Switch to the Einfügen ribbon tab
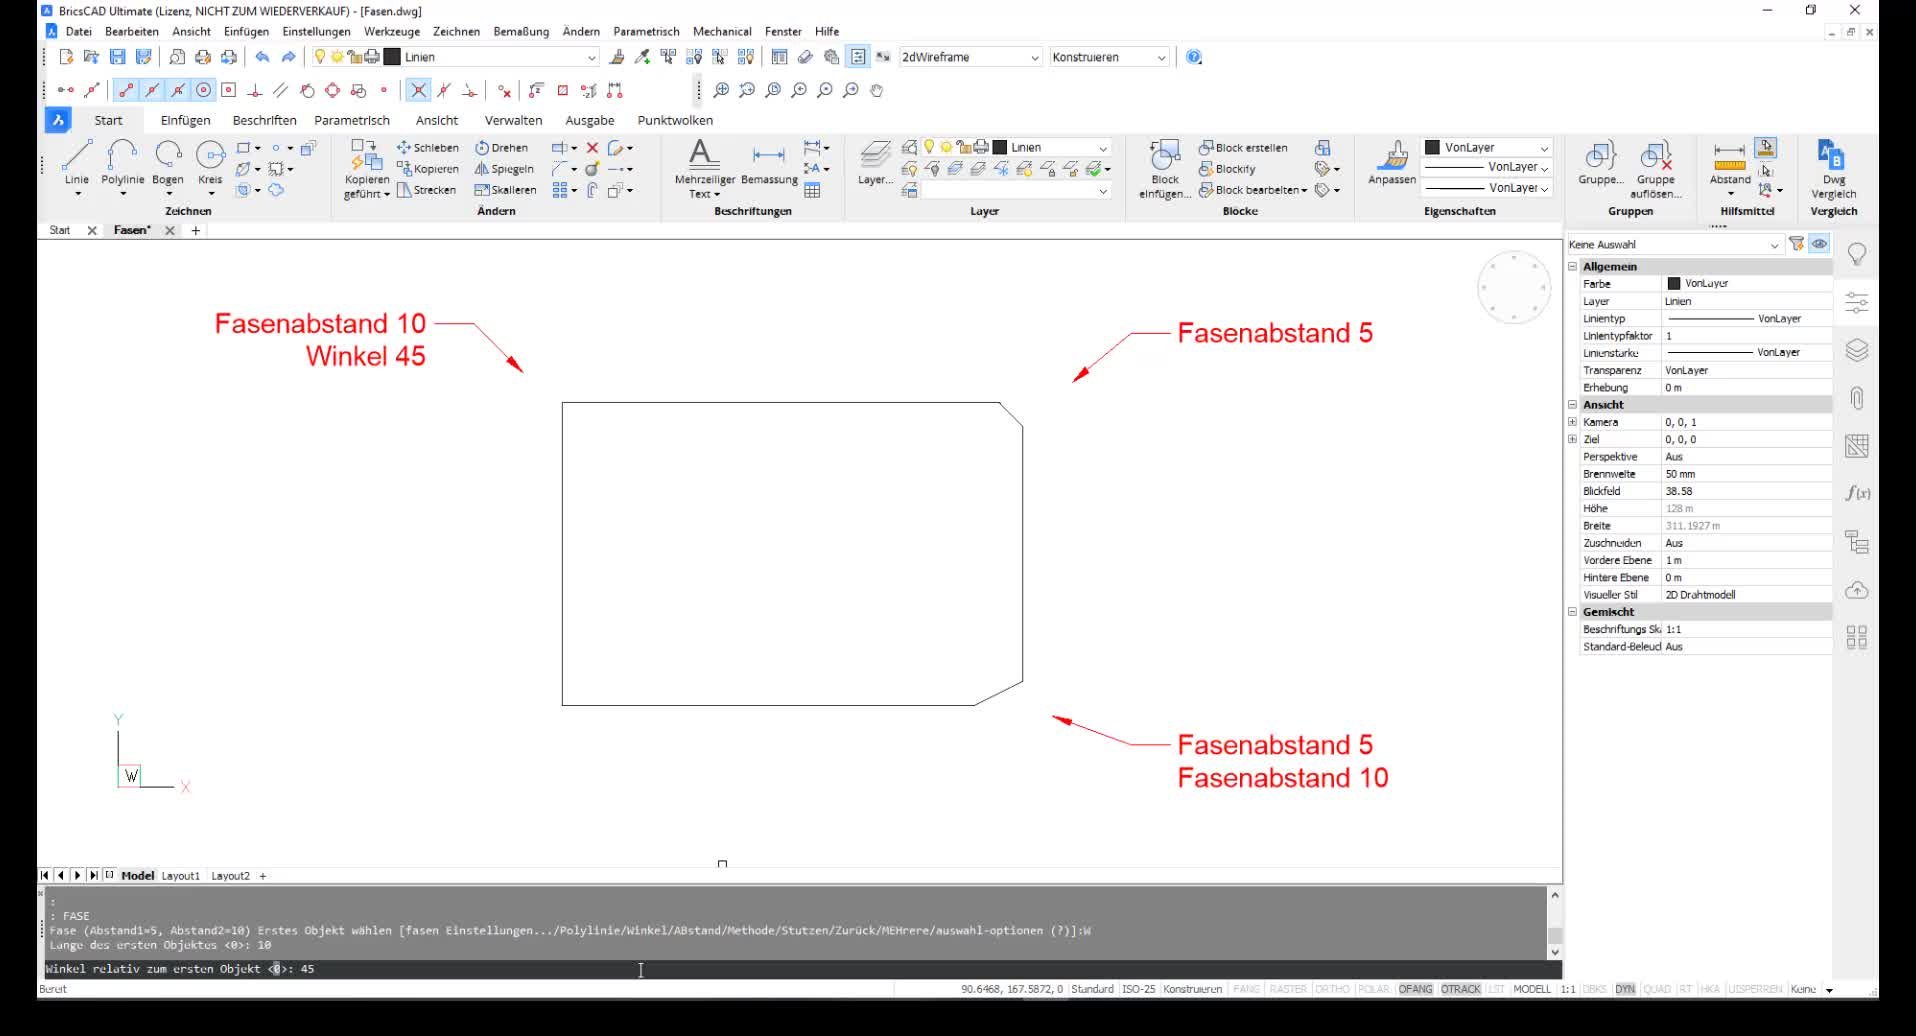 (185, 120)
